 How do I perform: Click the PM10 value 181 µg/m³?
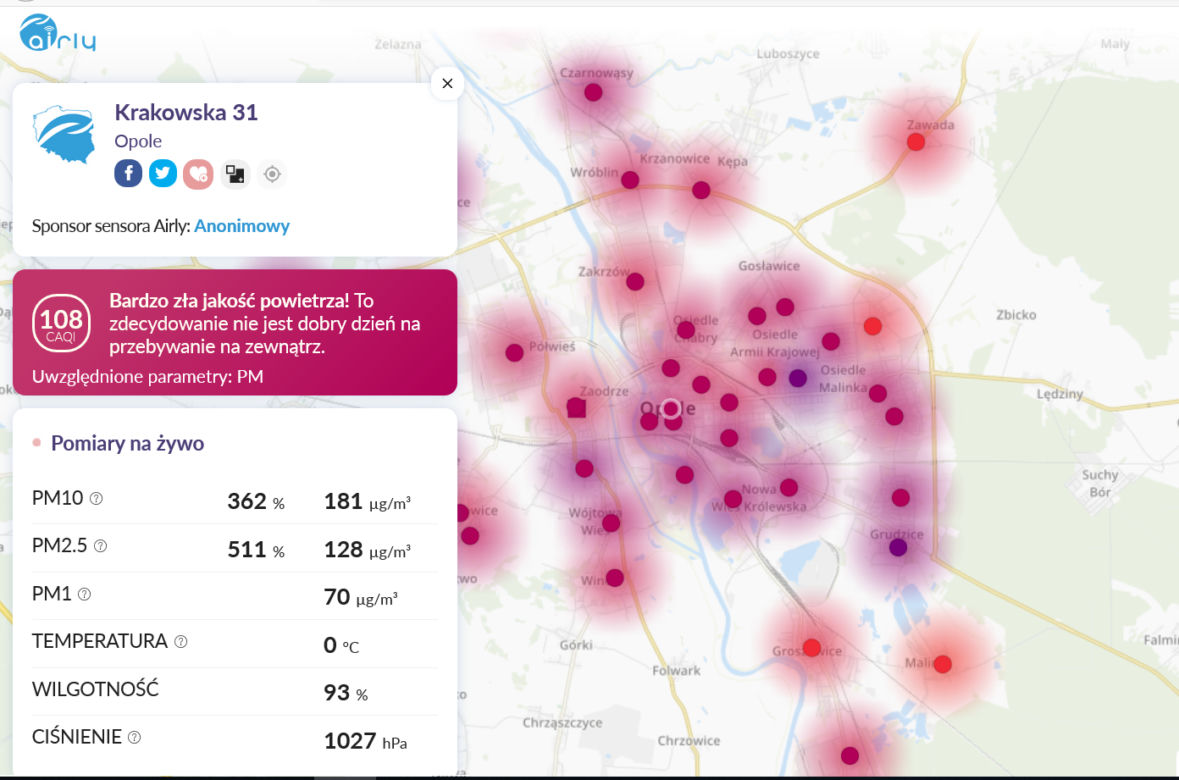coord(367,502)
